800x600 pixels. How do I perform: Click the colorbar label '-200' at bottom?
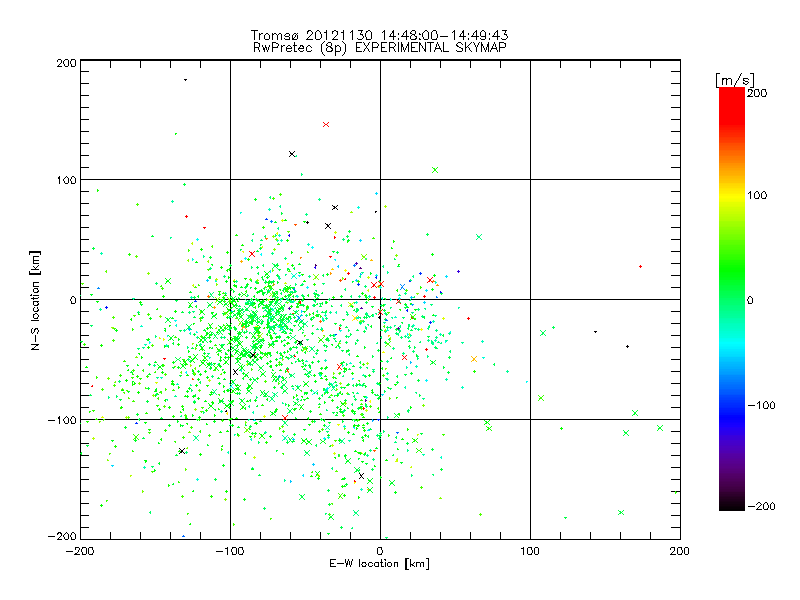pyautogui.click(x=761, y=506)
